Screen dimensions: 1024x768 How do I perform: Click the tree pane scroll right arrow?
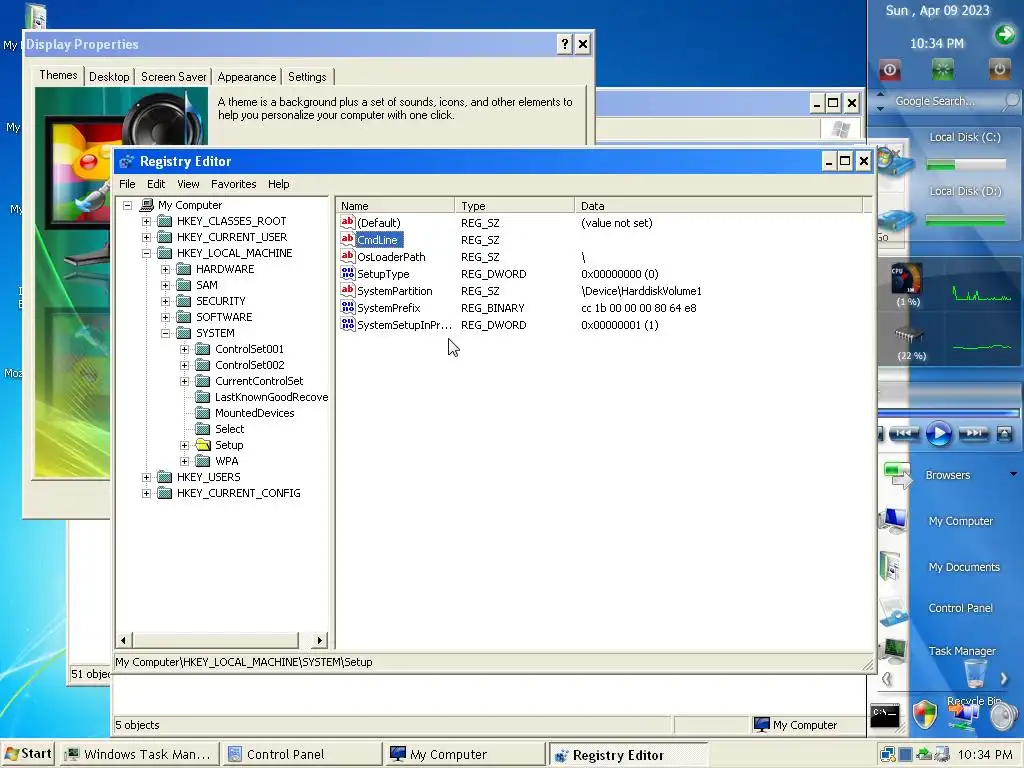tap(319, 640)
